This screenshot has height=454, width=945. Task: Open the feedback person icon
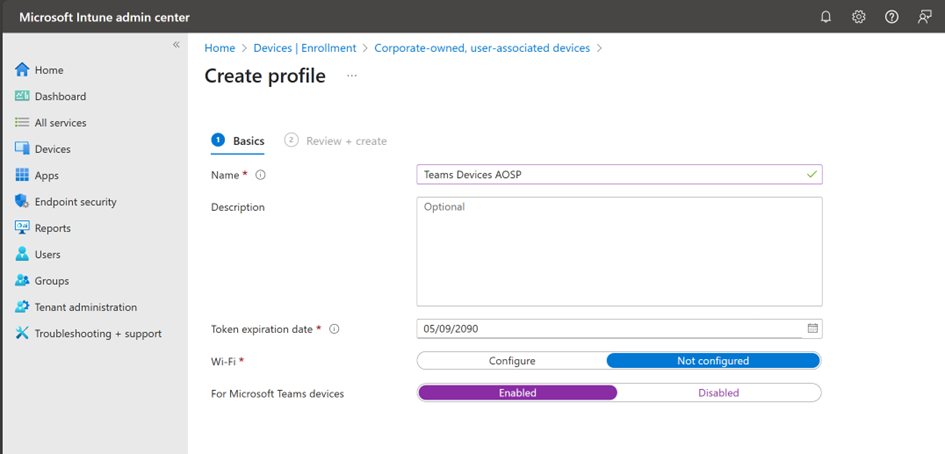click(x=925, y=17)
